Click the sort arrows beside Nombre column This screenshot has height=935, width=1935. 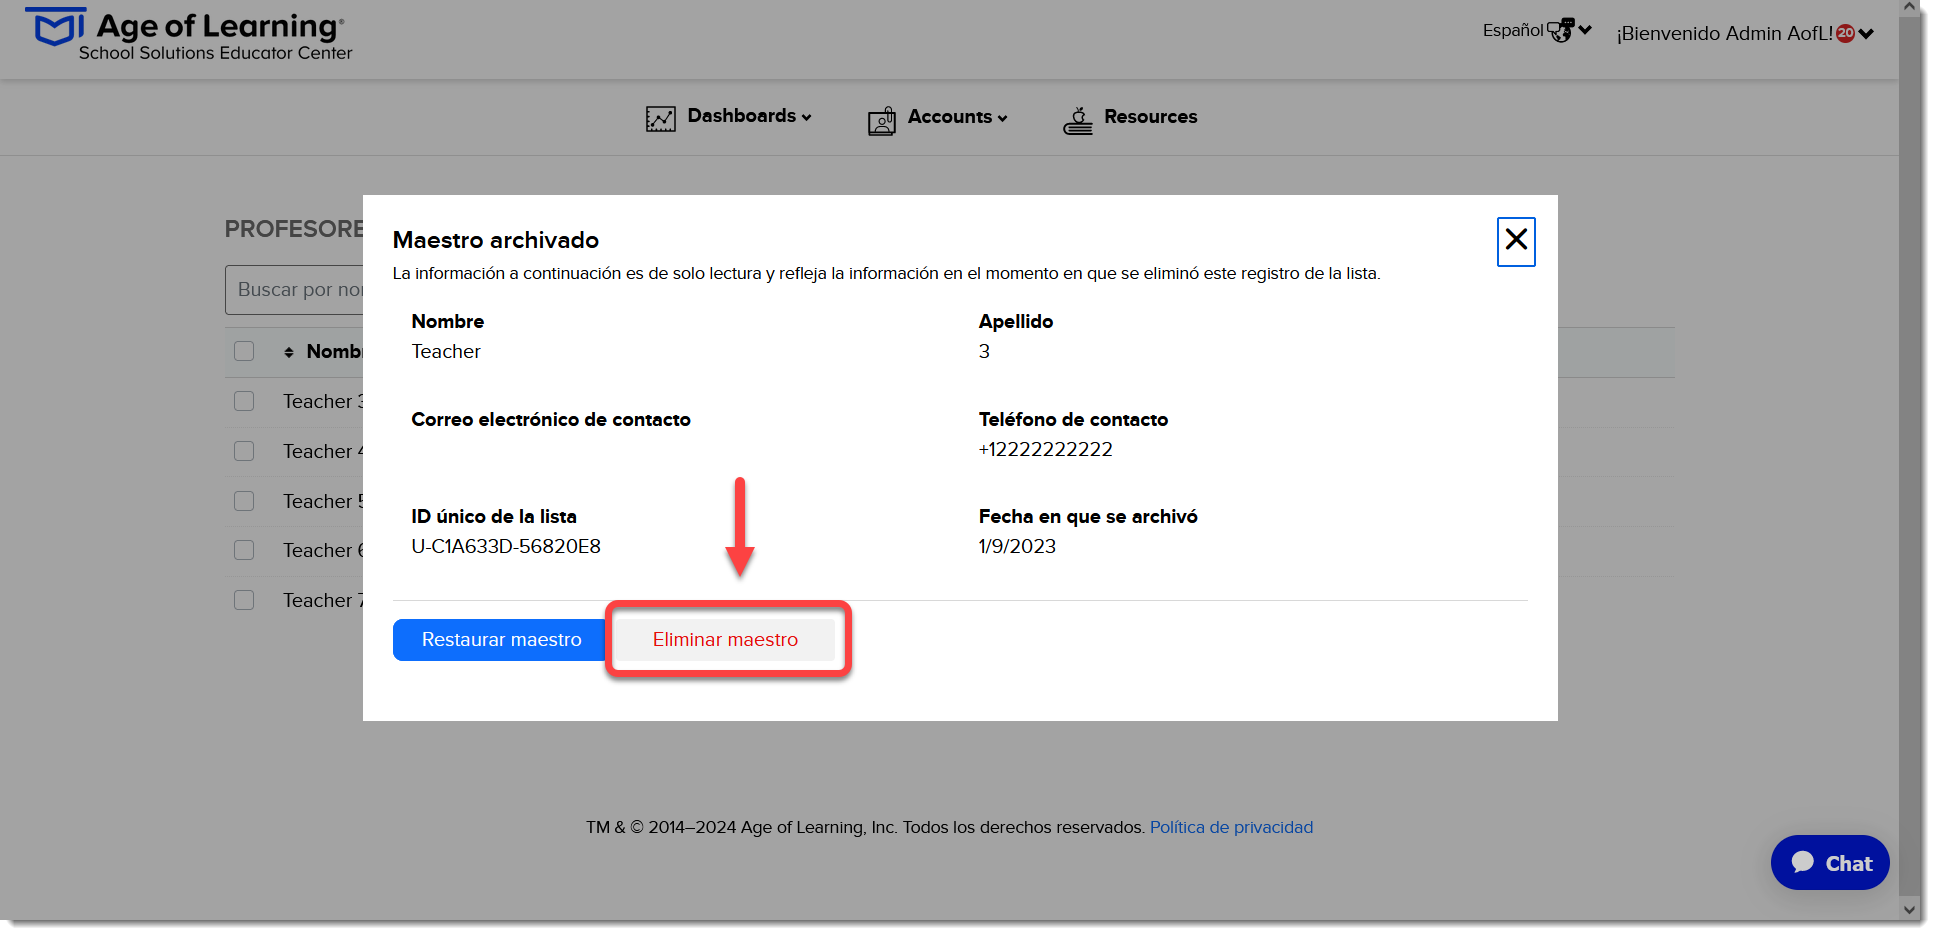(289, 352)
